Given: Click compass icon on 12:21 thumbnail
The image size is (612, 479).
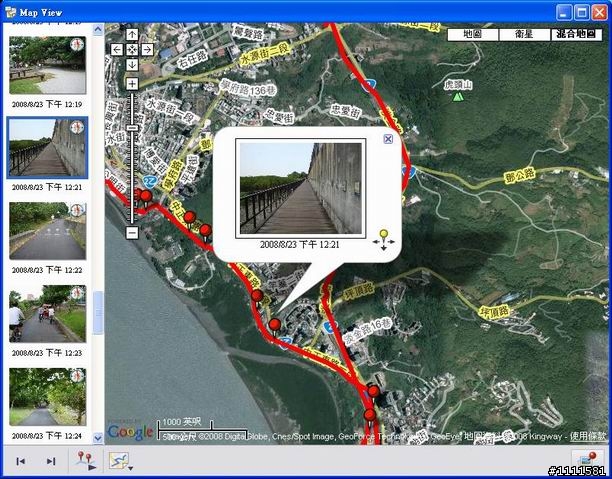Looking at the screenshot, I should (77, 127).
